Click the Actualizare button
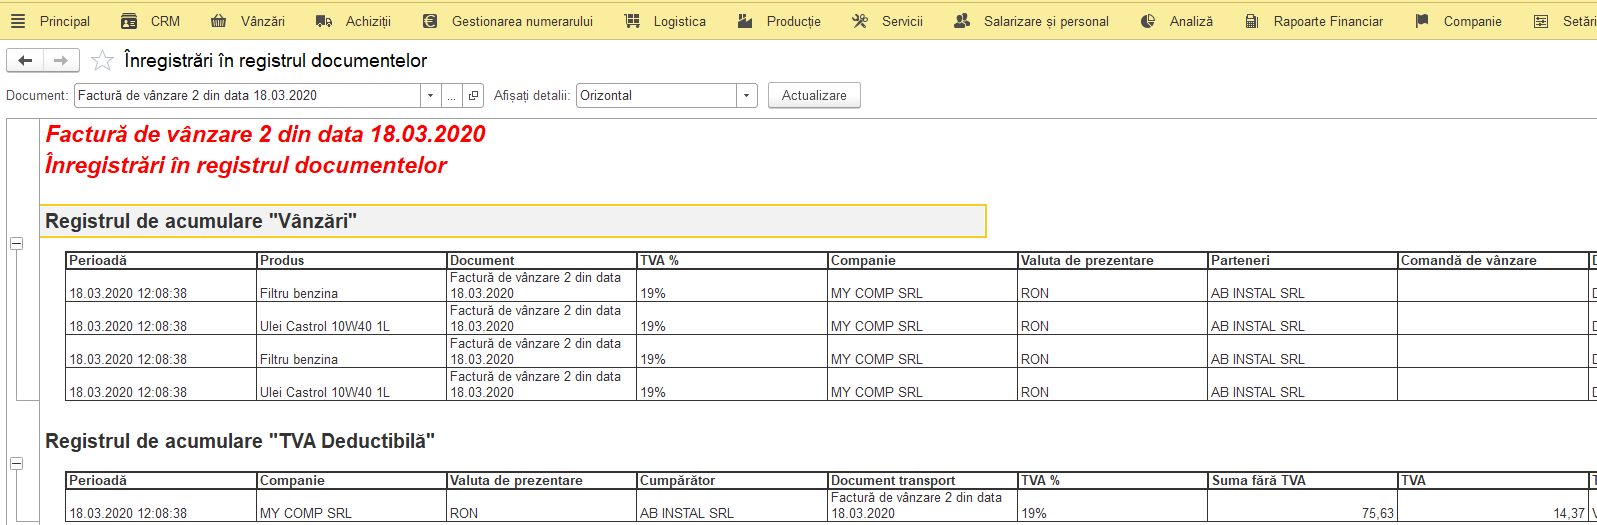This screenshot has width=1597, height=525. point(814,96)
